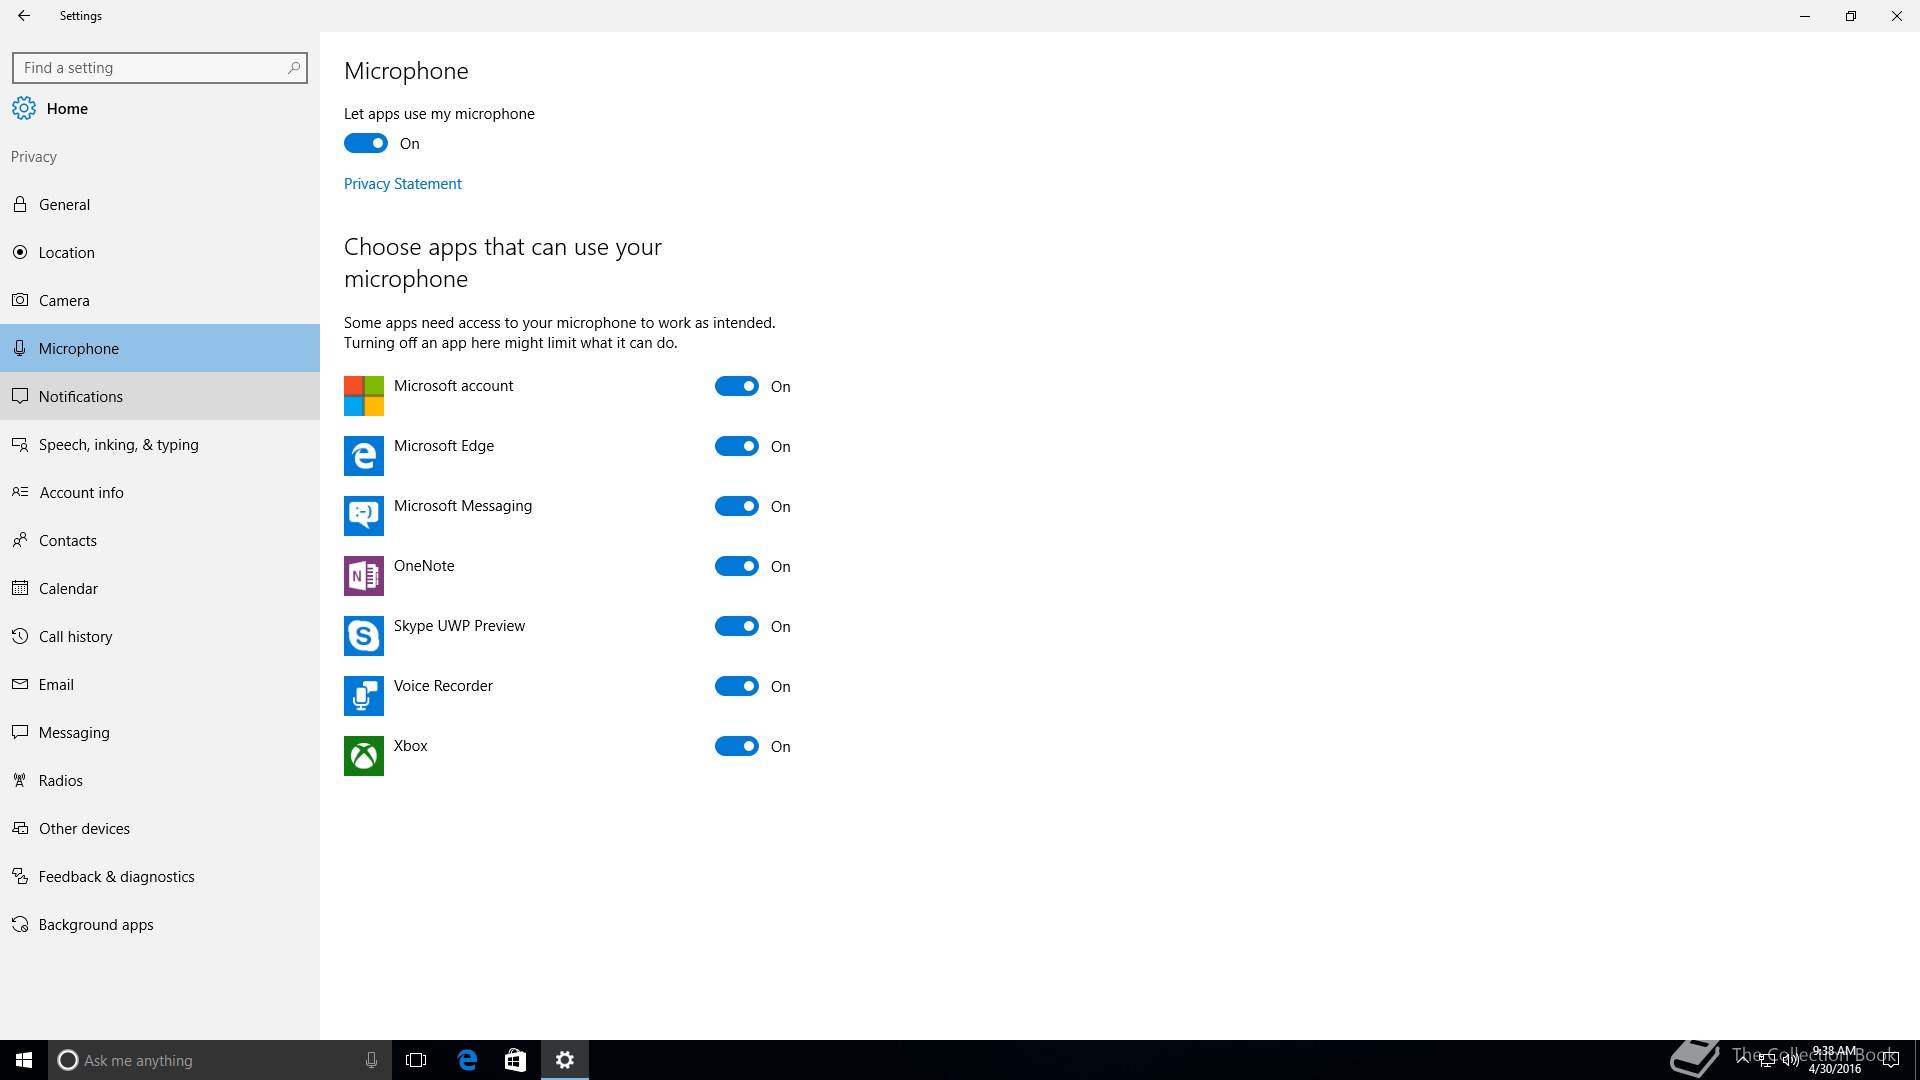The height and width of the screenshot is (1080, 1920).
Task: Disable Voice Recorder microphone access
Action: pyautogui.click(x=737, y=687)
